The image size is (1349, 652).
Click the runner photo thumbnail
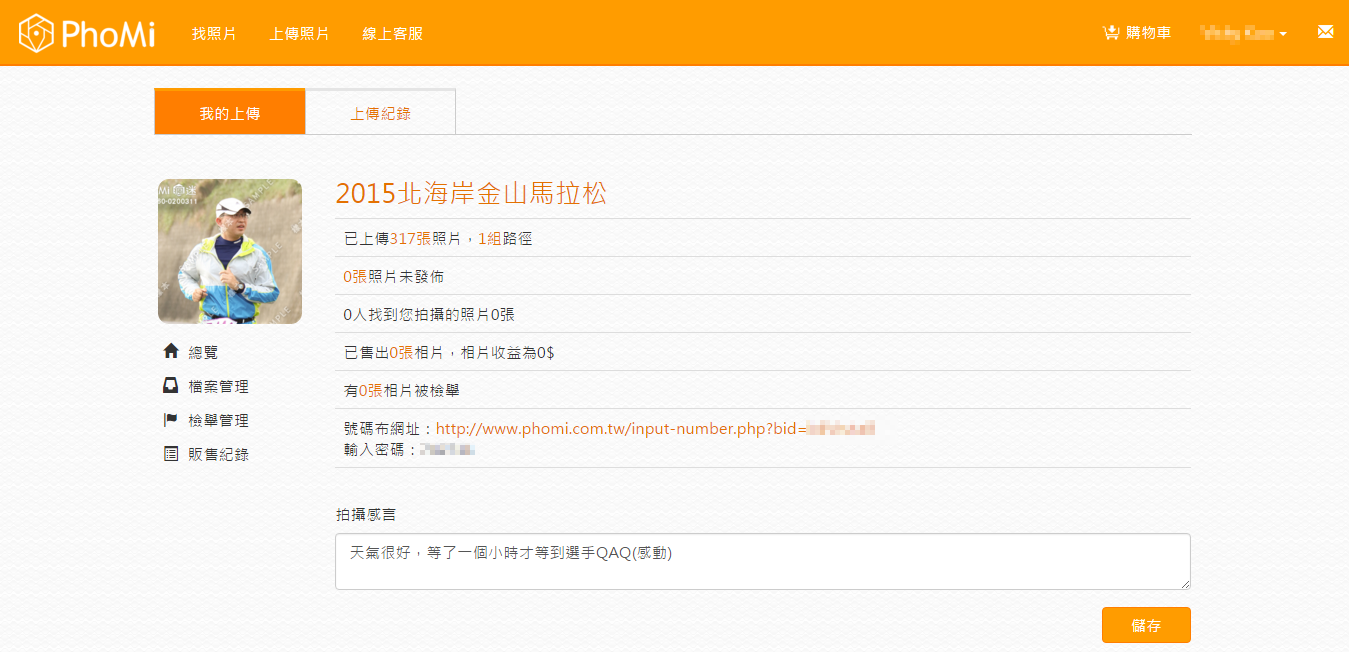pos(230,251)
